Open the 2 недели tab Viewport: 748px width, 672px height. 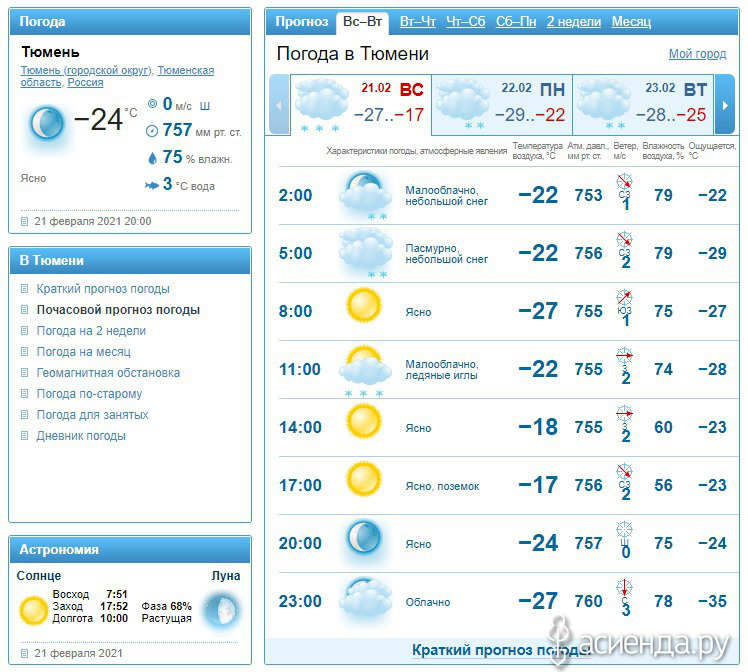[x=574, y=22]
